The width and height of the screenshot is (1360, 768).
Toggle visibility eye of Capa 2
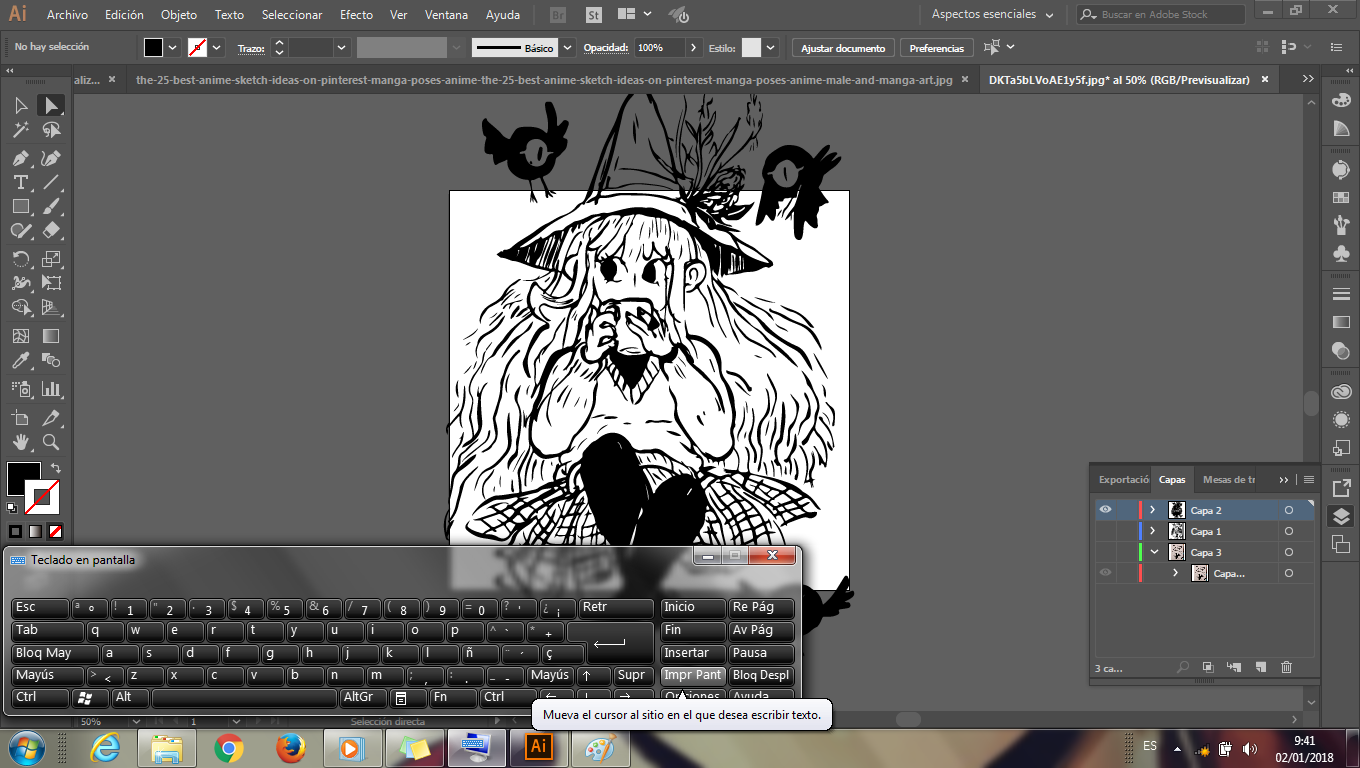pyautogui.click(x=1105, y=510)
